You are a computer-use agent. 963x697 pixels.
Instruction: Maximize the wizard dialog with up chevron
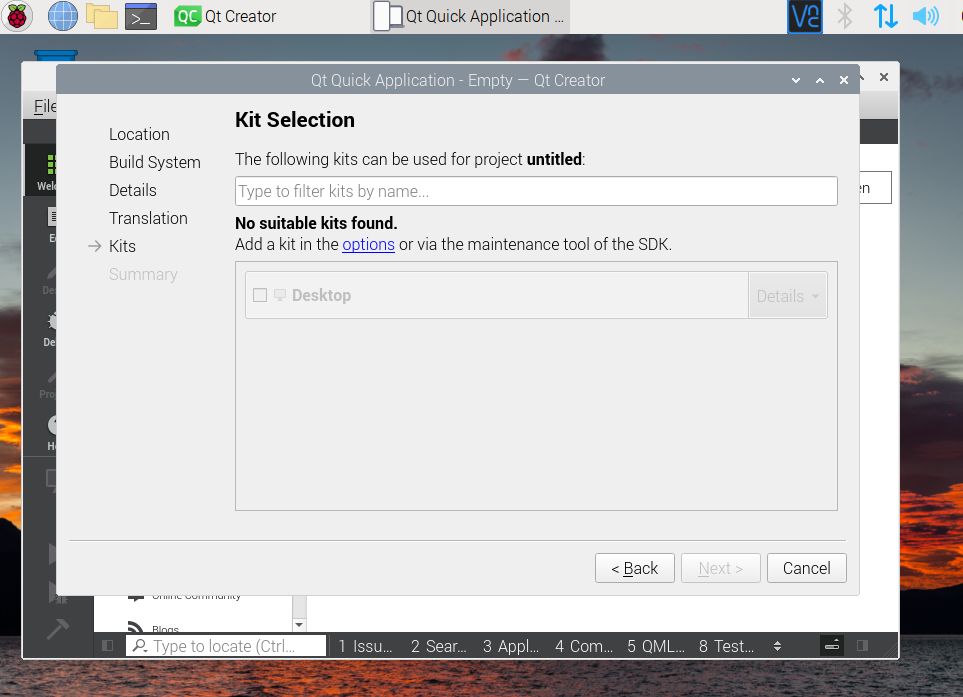click(820, 80)
